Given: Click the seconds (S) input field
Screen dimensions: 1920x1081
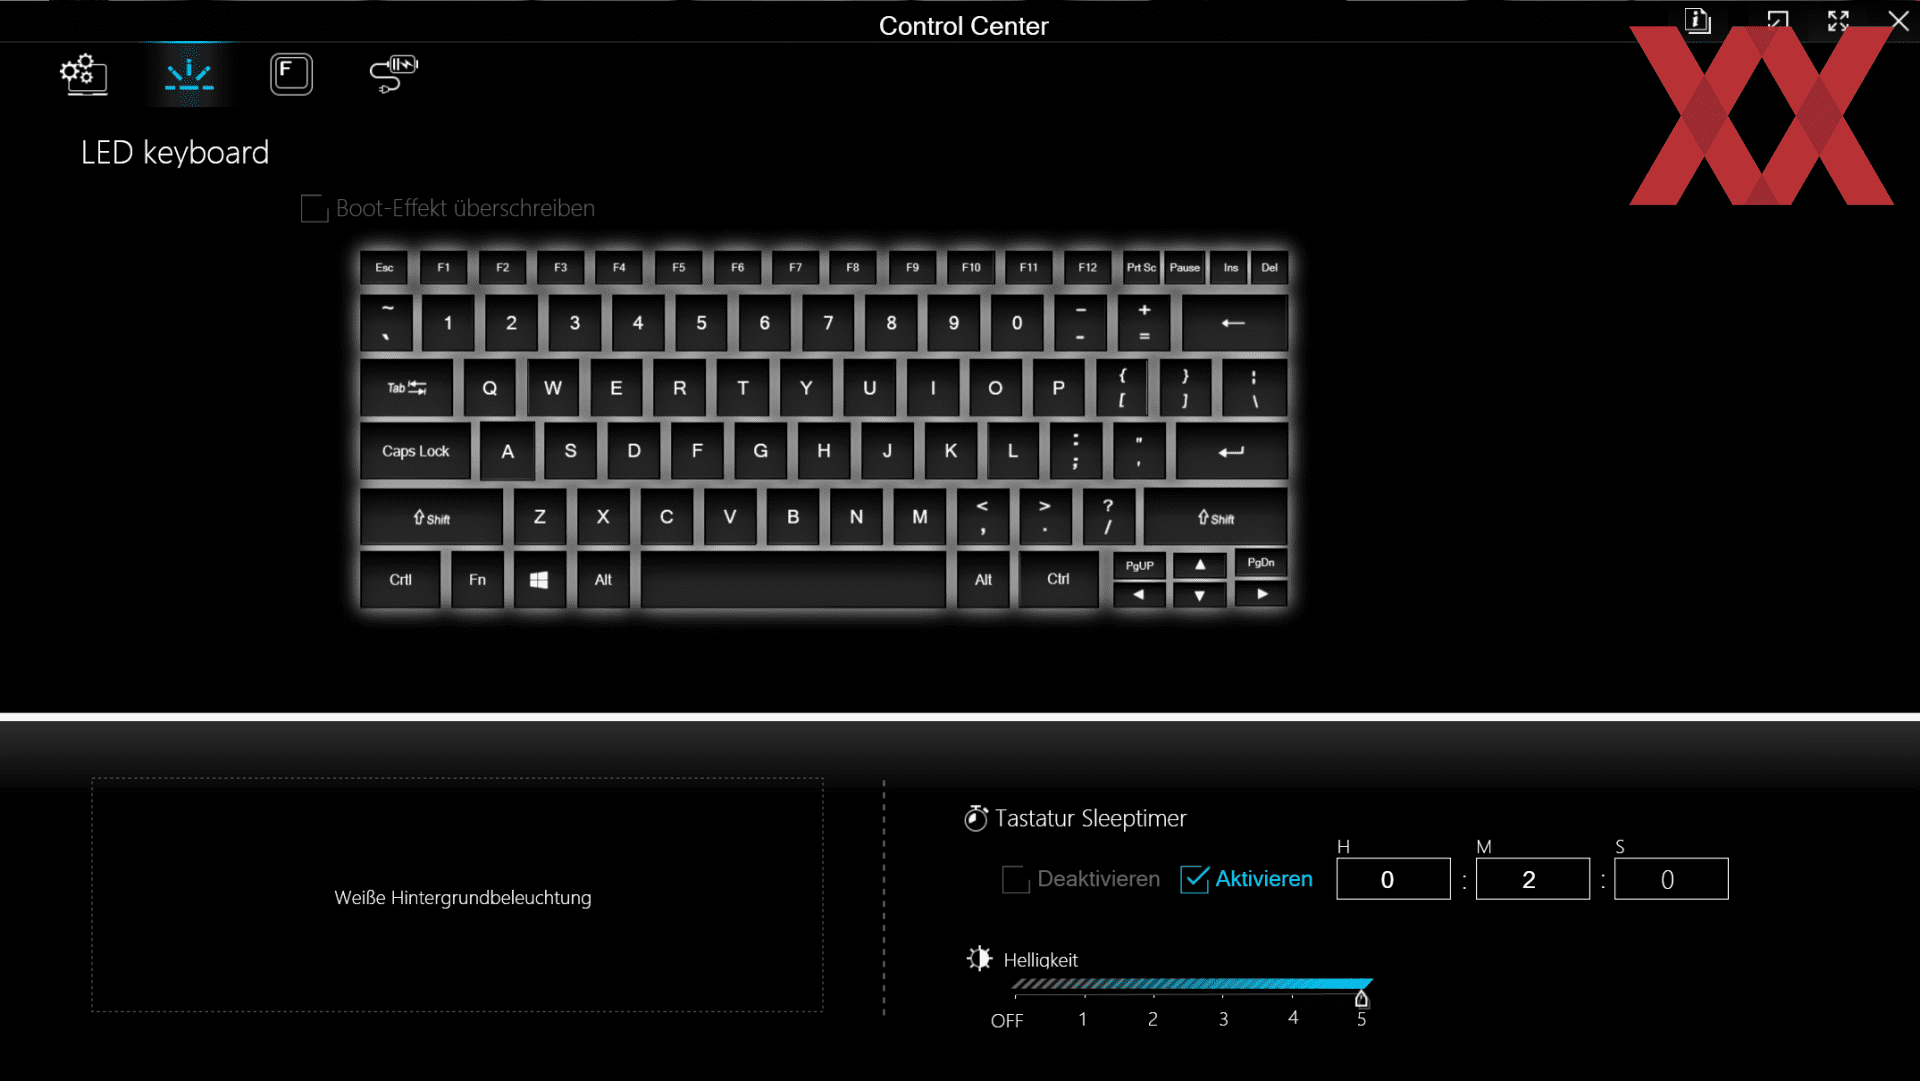Looking at the screenshot, I should pos(1671,879).
